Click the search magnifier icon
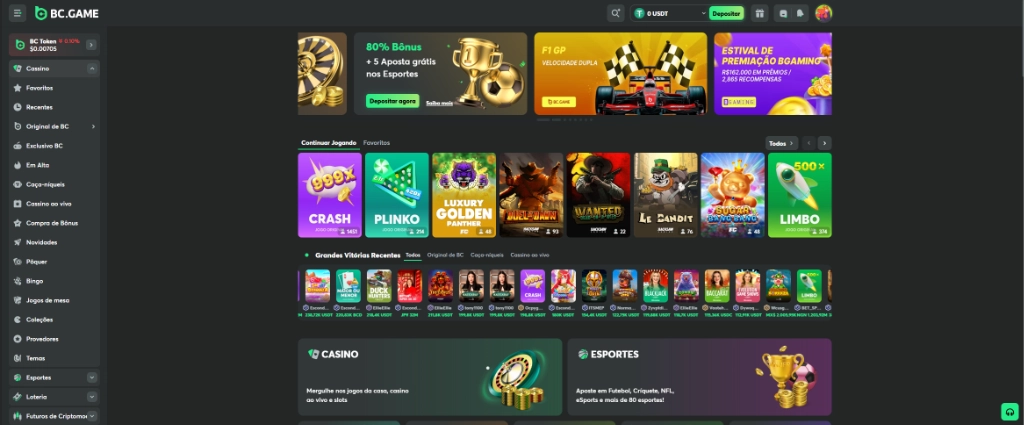This screenshot has height=425, width=1024. [615, 13]
